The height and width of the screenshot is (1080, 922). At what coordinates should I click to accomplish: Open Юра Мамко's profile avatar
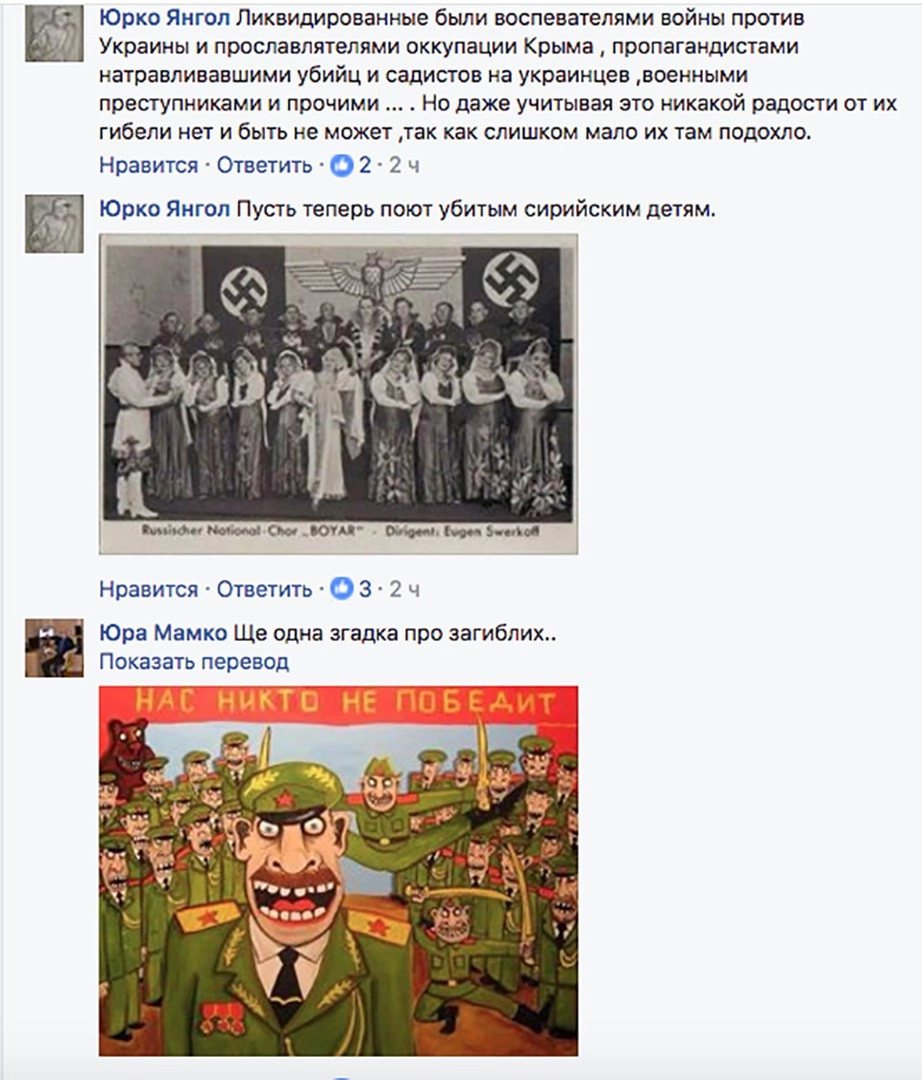point(54,647)
